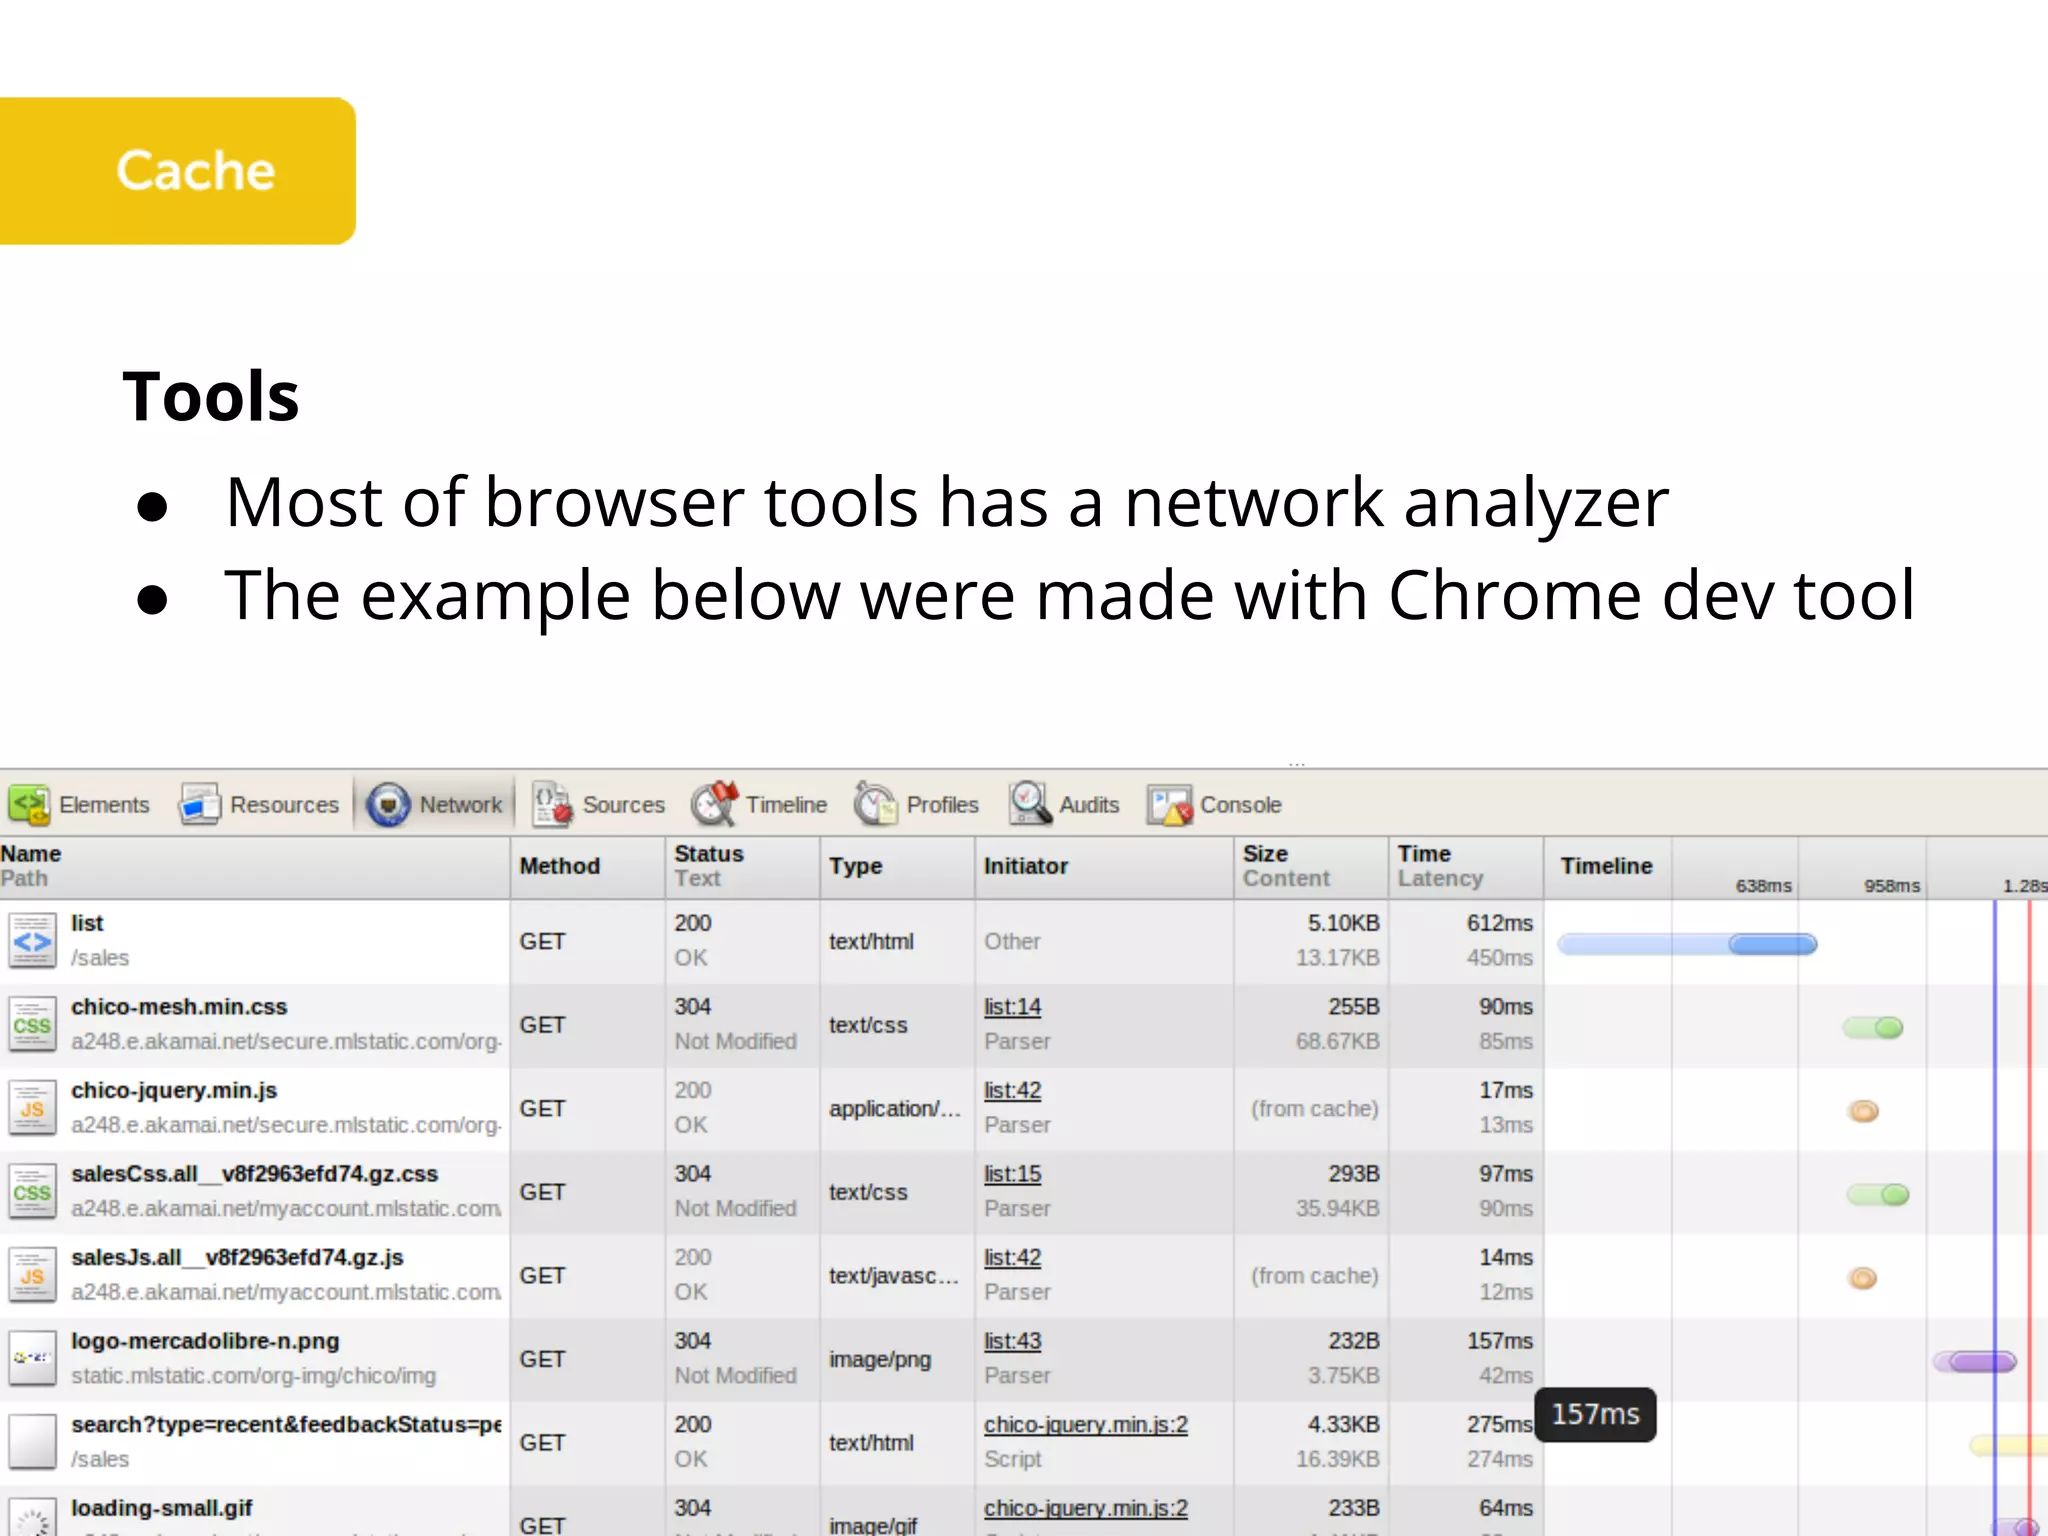Open the Timeline stopwatch icon
The width and height of the screenshot is (2048, 1536).
(x=714, y=803)
